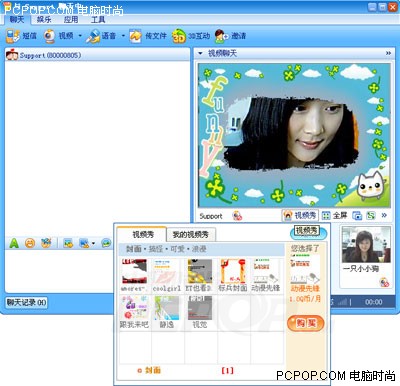
Task: Start video with the 视频 webcam icon
Action: [x=50, y=36]
